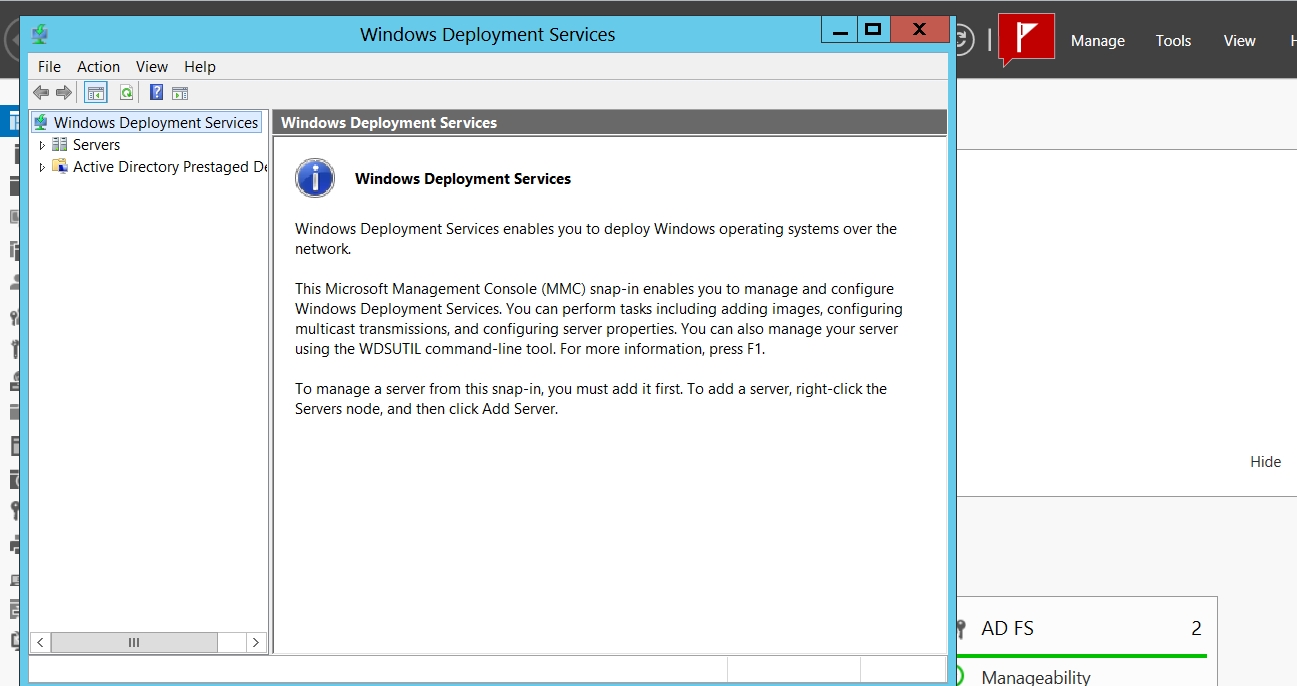Click Manageability under the AD FS tile
The image size is (1297, 686).
[x=1036, y=677]
